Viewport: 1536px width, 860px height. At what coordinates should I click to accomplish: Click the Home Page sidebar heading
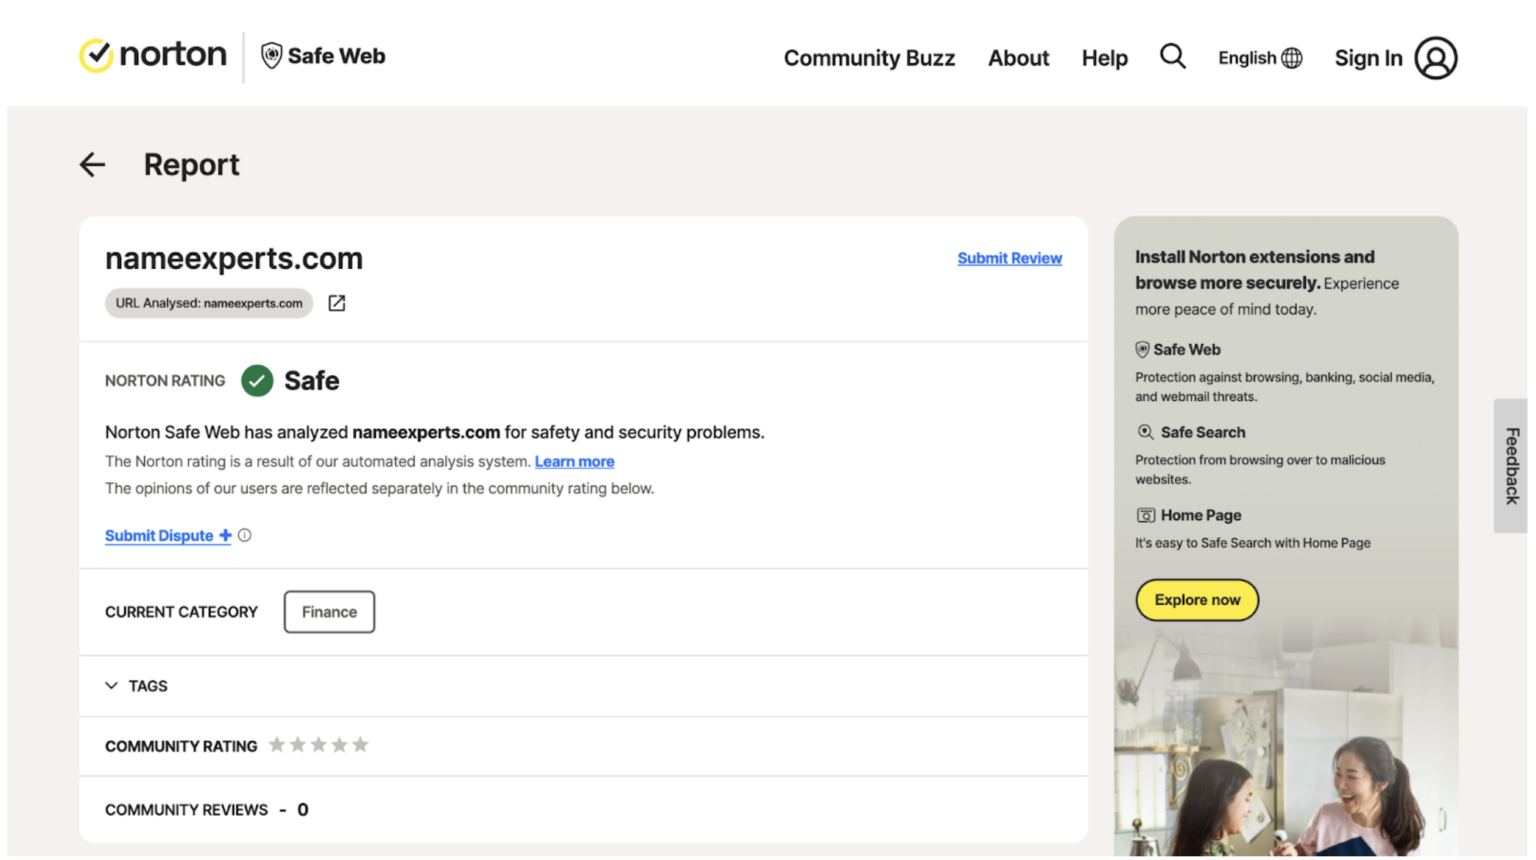(1201, 516)
